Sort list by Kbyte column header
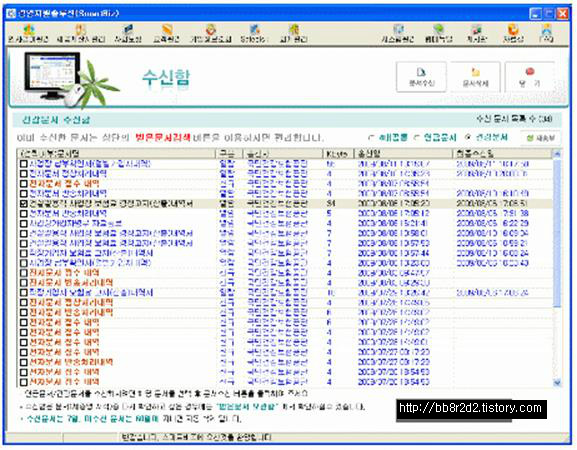Viewport: 577px width, 450px height. [x=339, y=153]
